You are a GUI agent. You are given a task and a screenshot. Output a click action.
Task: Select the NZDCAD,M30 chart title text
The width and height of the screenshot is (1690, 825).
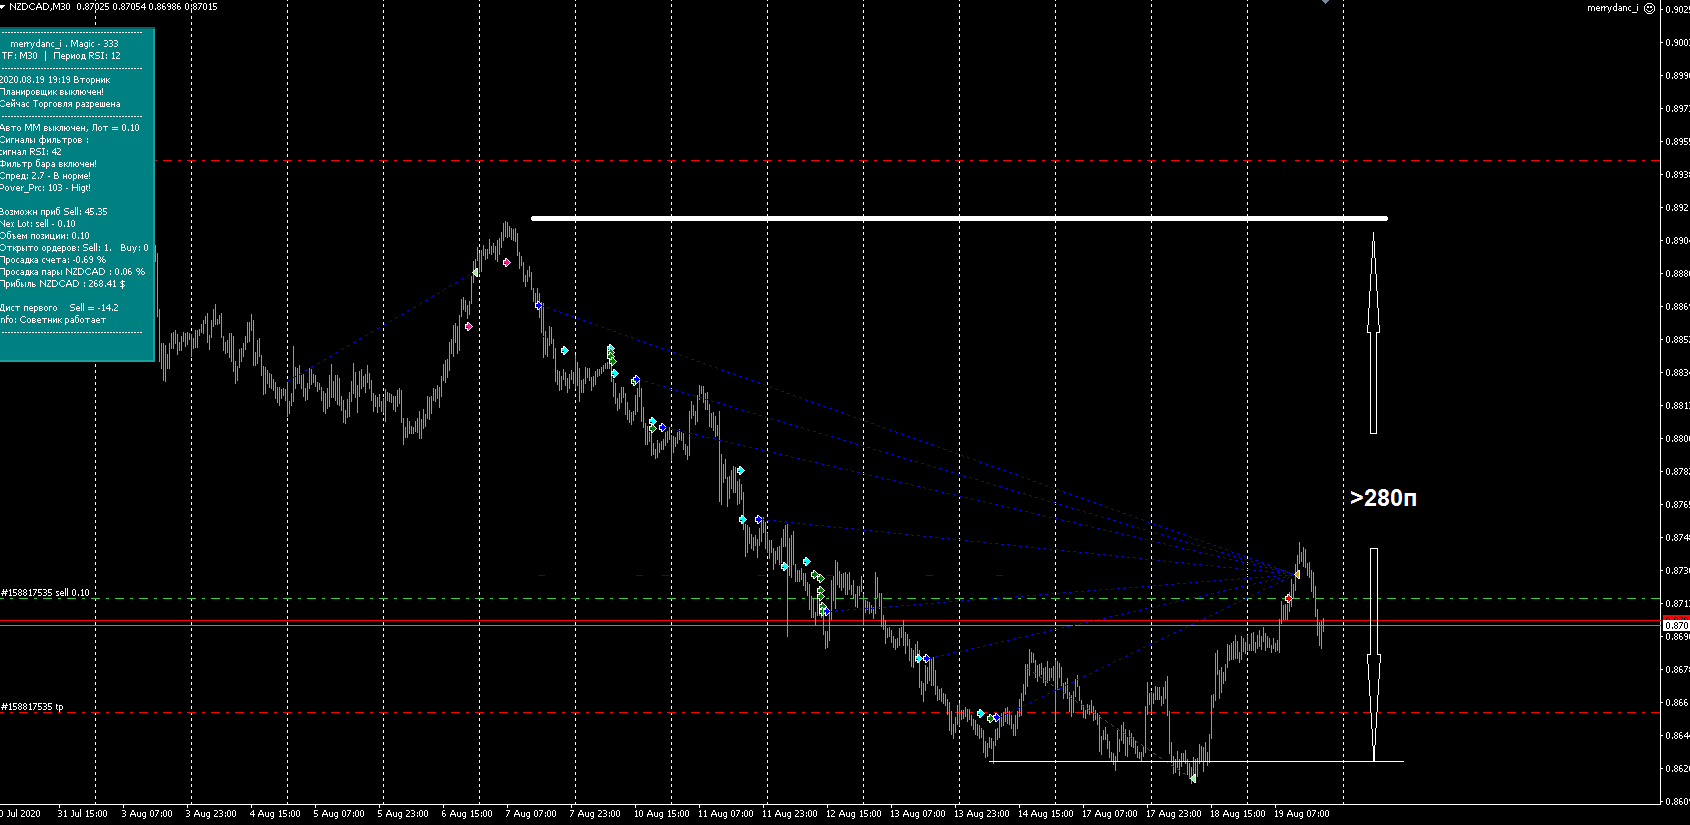click(x=40, y=6)
